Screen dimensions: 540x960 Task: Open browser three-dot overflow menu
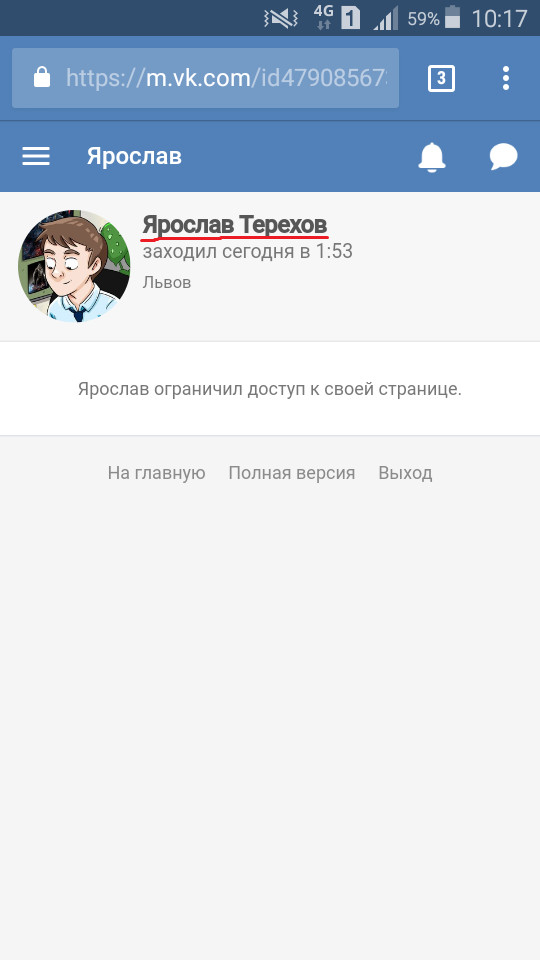506,78
